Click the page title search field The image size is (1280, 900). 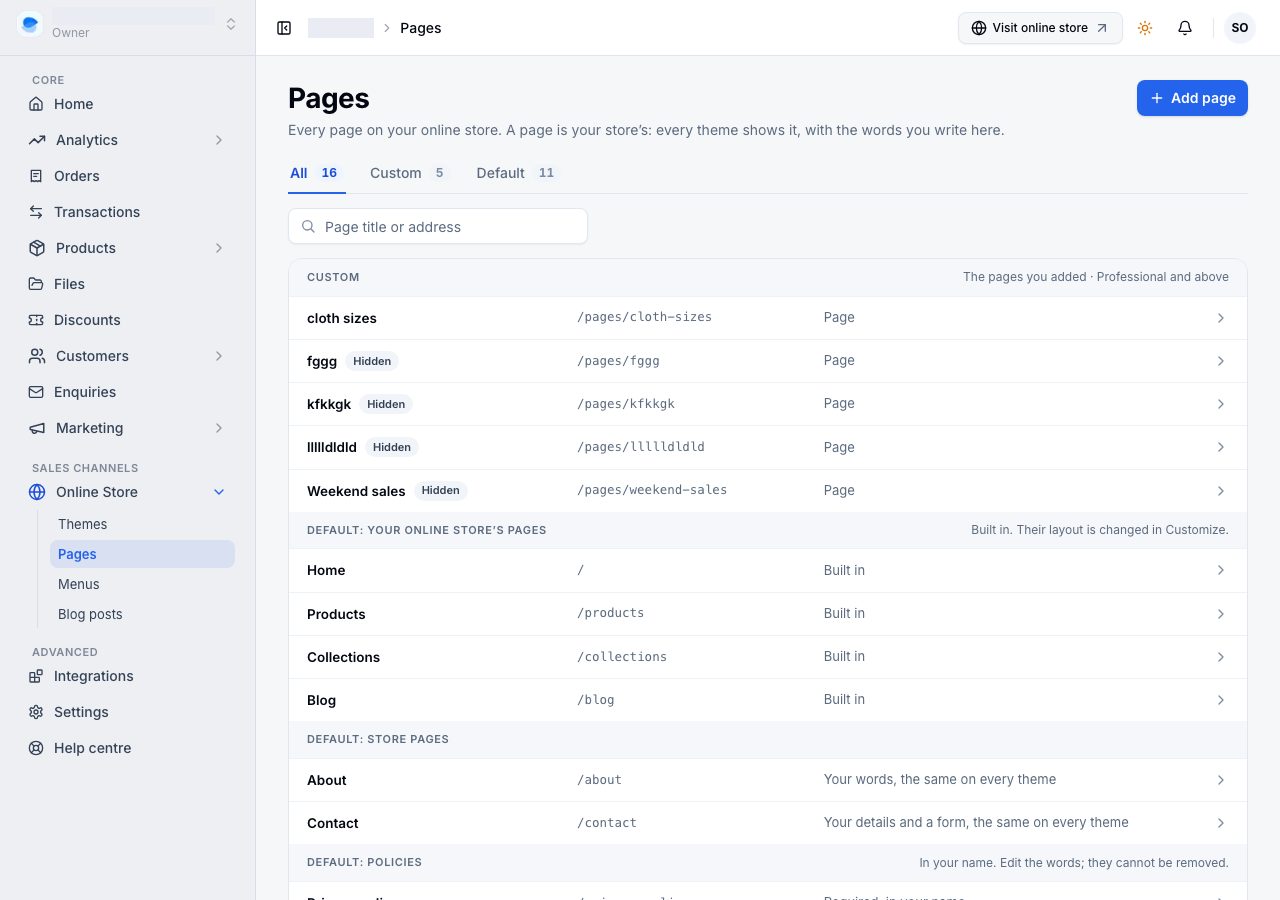click(438, 227)
